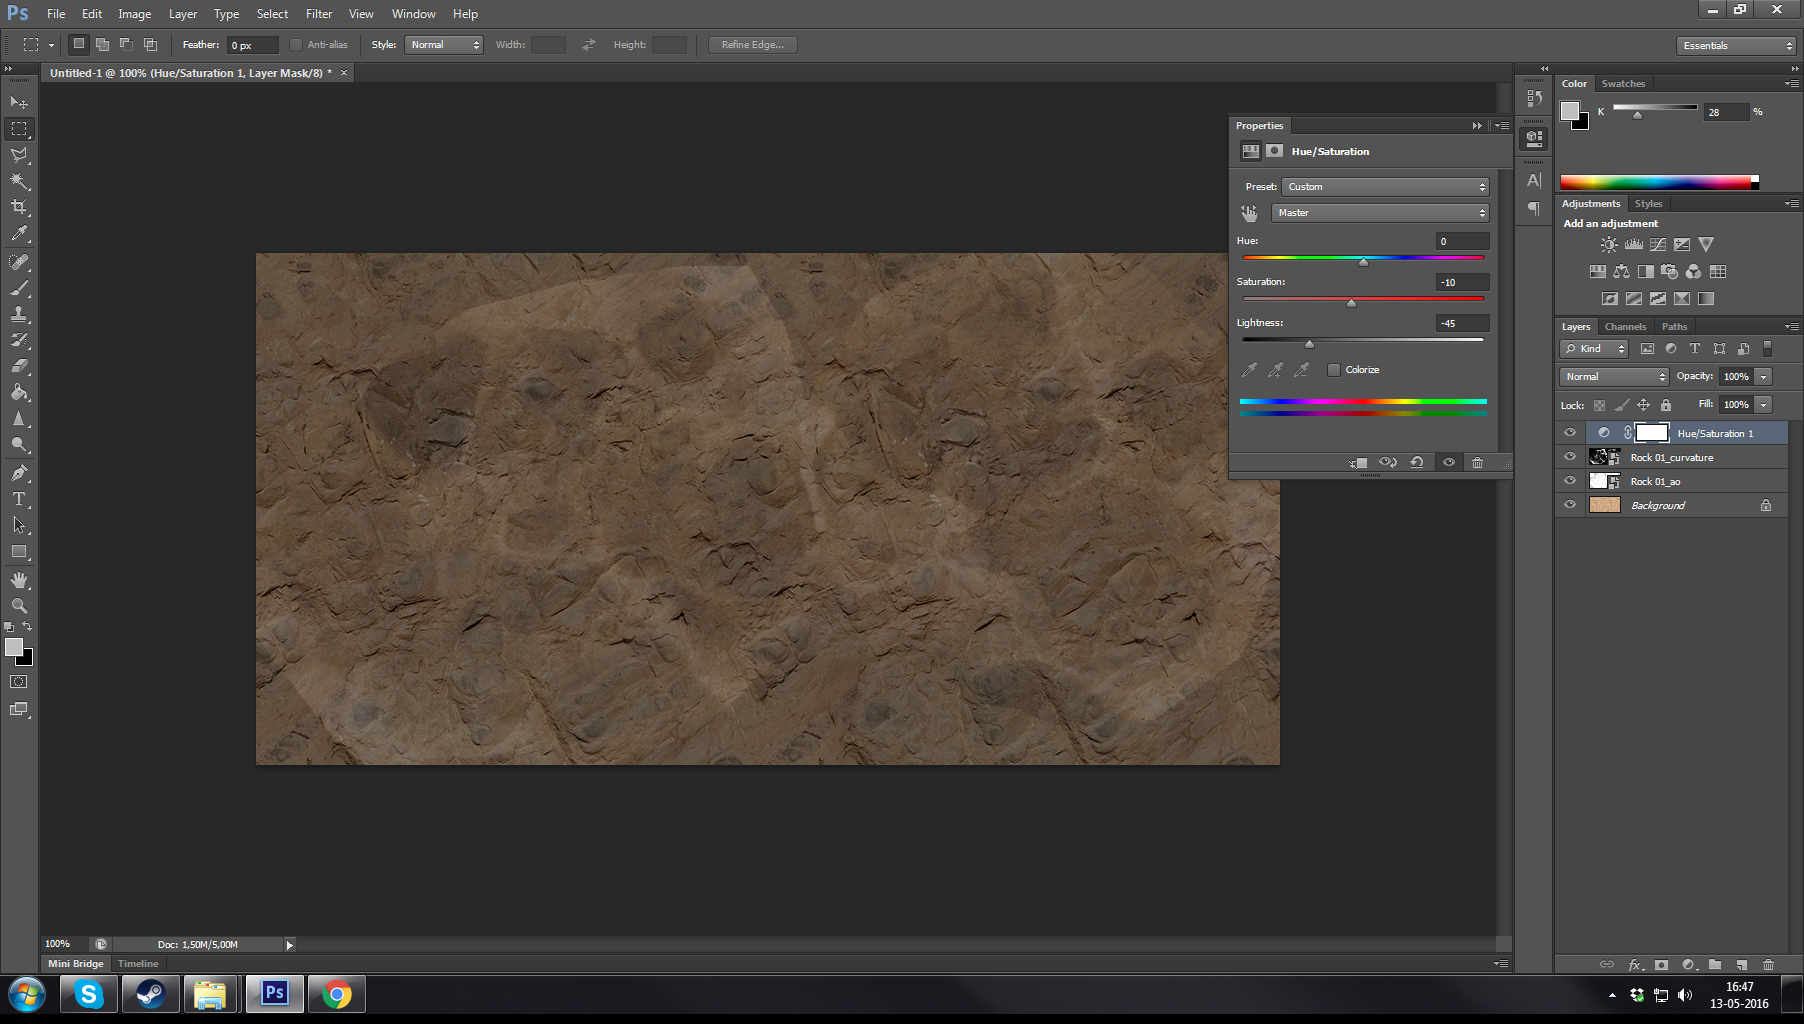Delete the adjustment using Properties trash icon
The height and width of the screenshot is (1024, 1804).
tap(1477, 462)
